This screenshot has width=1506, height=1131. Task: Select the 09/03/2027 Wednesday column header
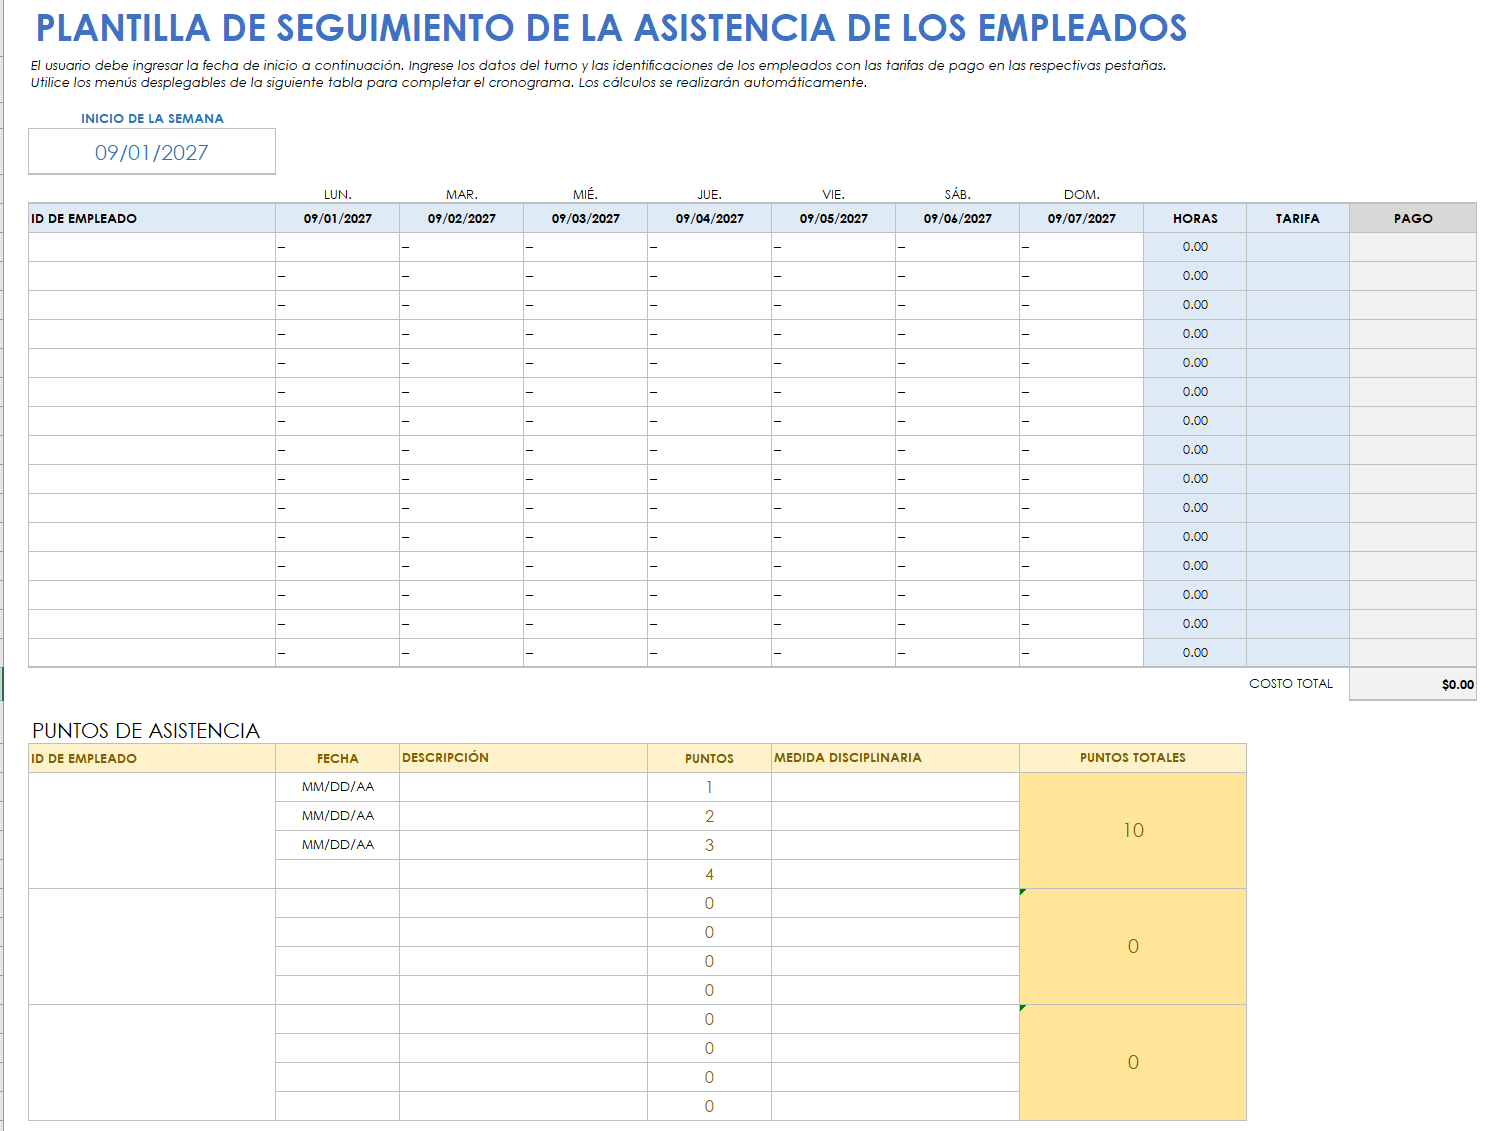pos(586,218)
